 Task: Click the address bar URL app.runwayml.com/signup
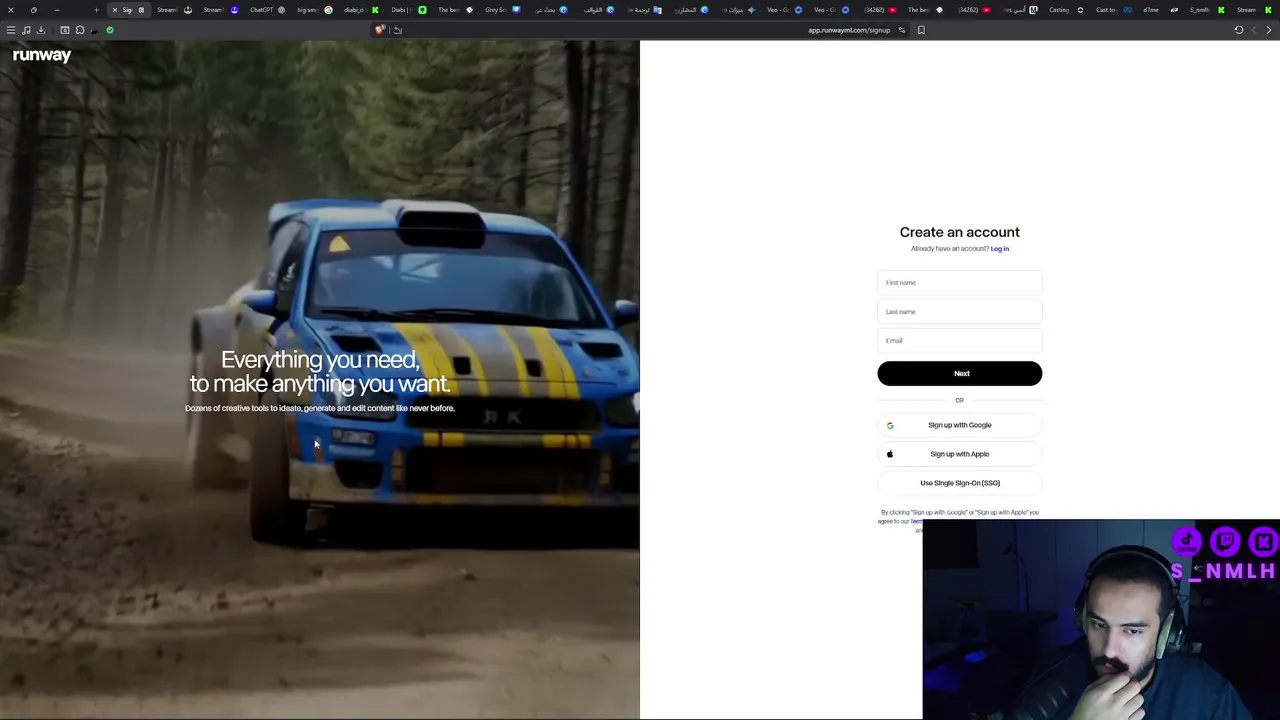849,30
